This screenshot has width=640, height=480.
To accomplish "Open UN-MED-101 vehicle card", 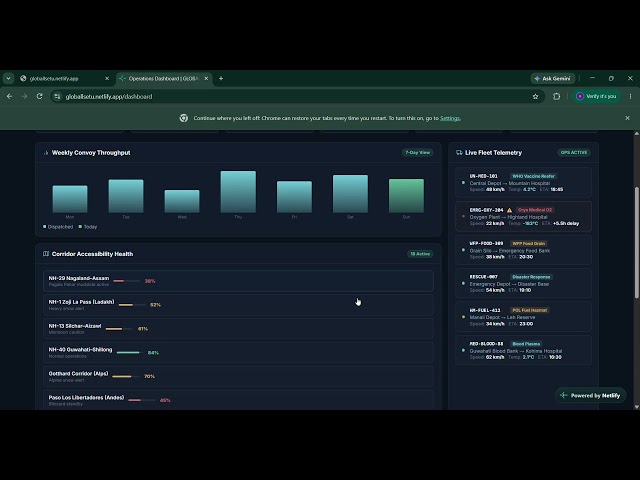I will (523, 182).
